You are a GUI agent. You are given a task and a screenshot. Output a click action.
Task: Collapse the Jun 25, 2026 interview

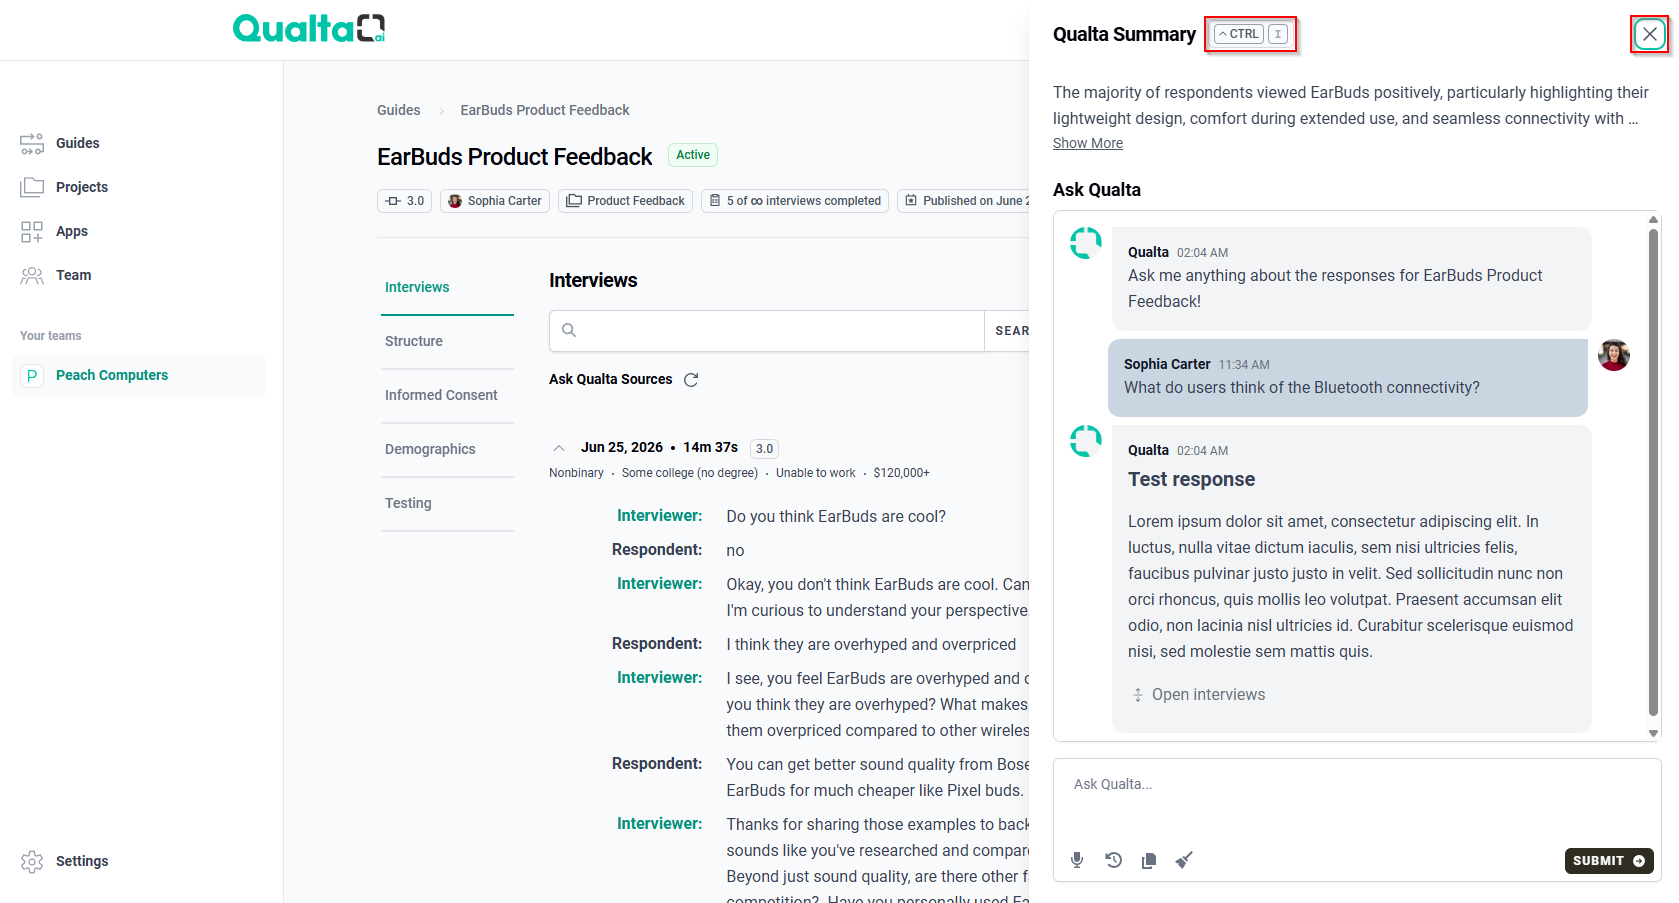[559, 448]
